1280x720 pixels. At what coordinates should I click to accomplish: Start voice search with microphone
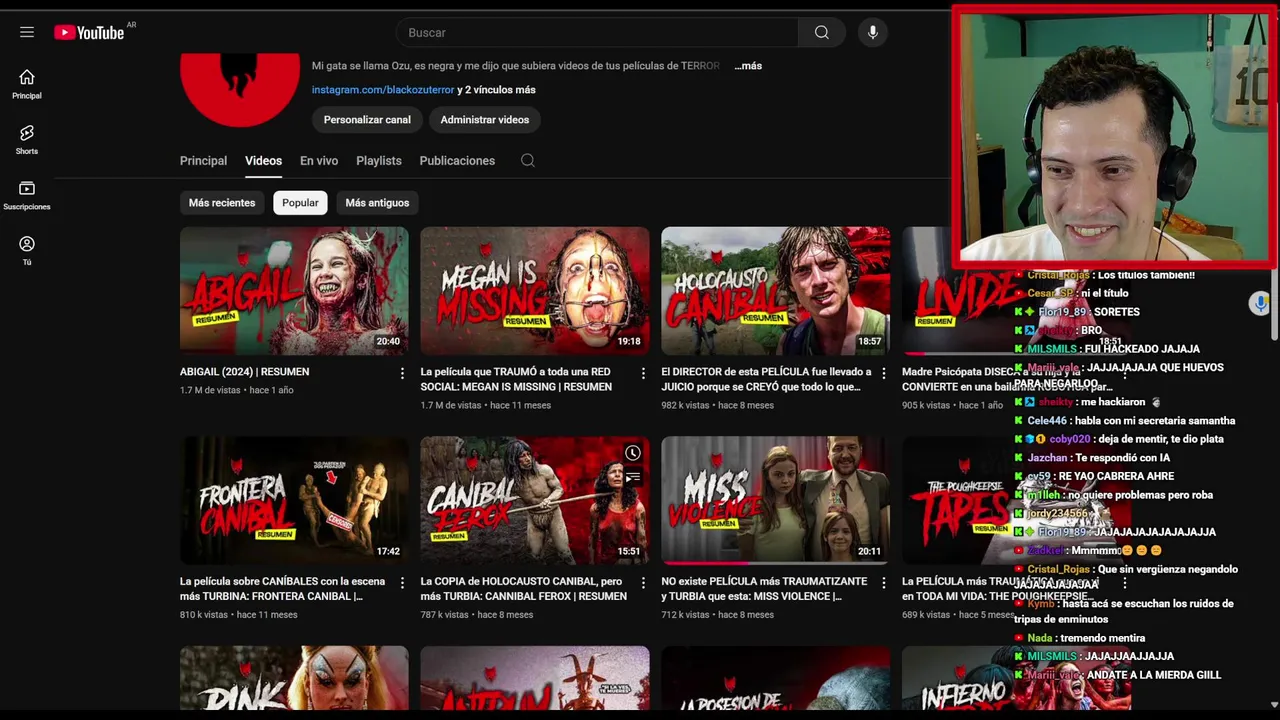coord(873,33)
